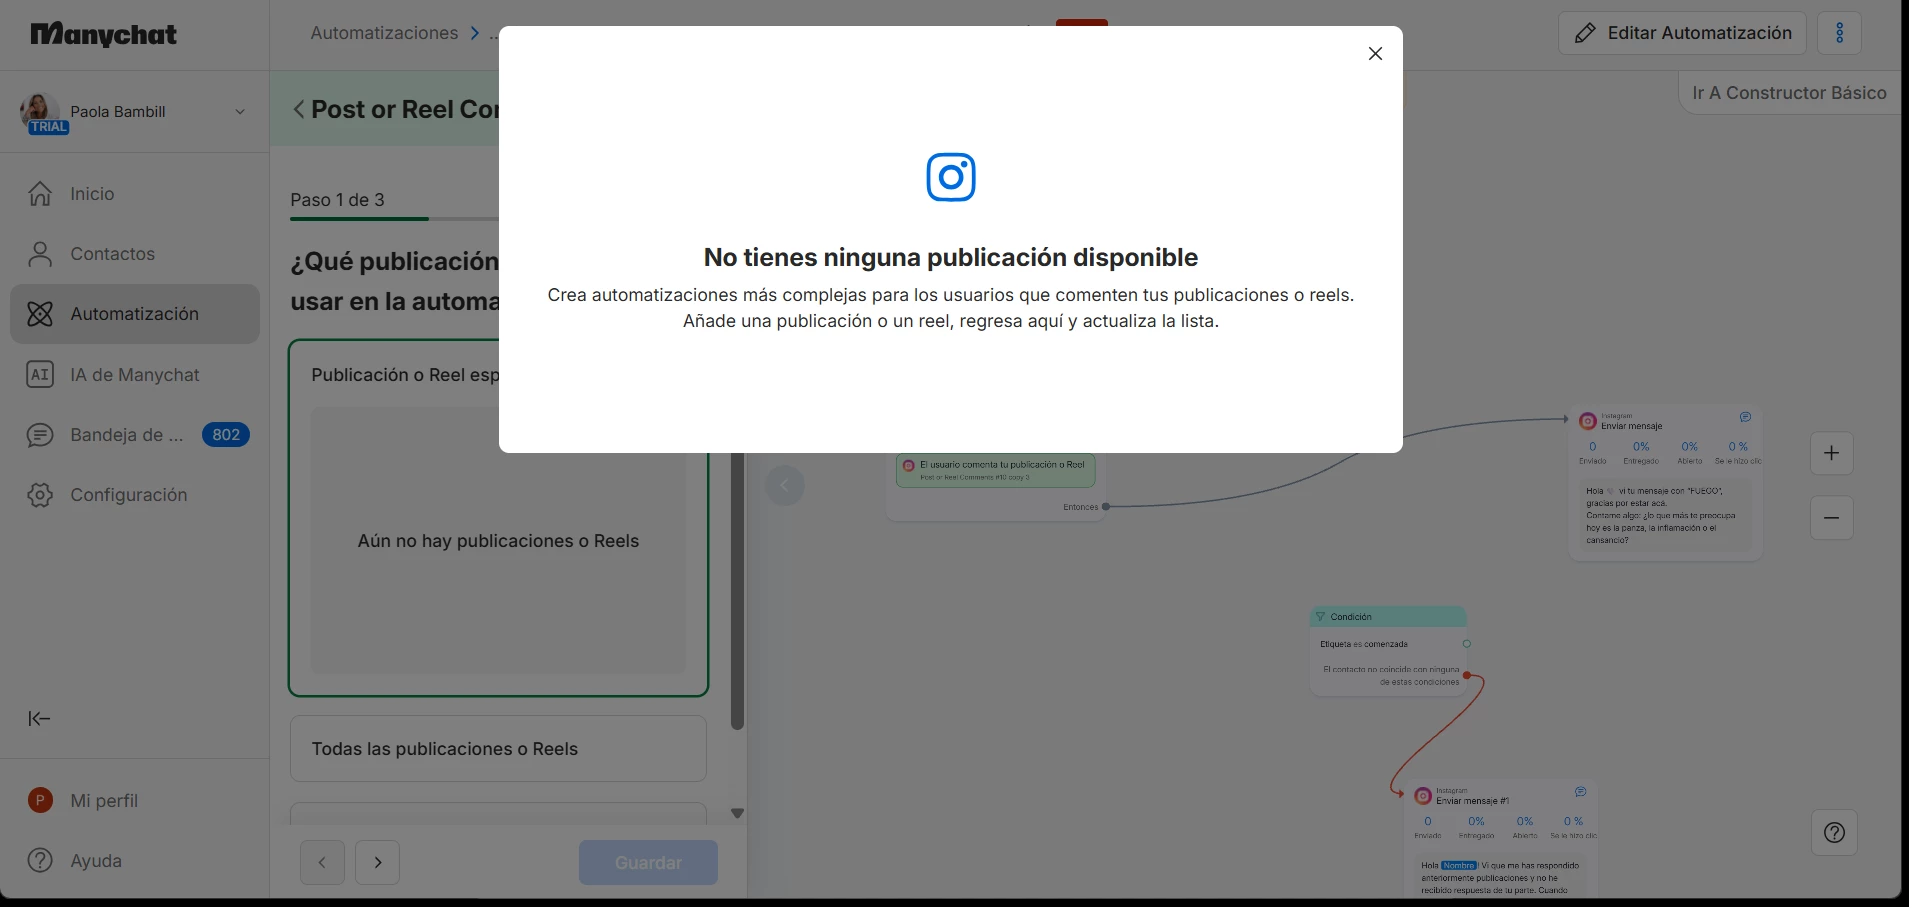1914x909 pixels.
Task: Go to the next step arrow
Action: click(377, 862)
